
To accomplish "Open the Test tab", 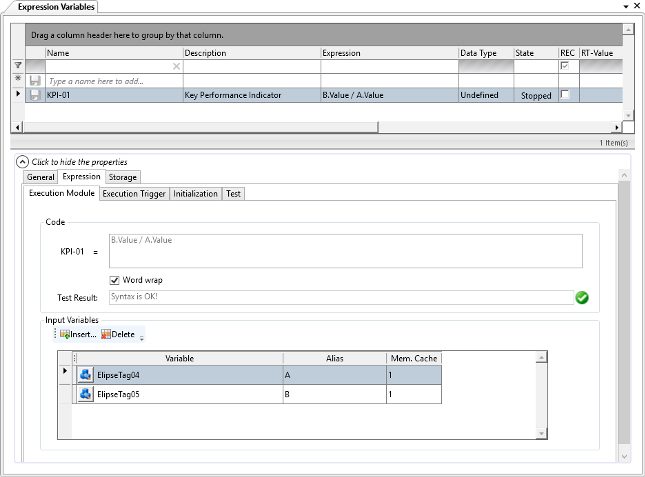I will click(x=233, y=194).
